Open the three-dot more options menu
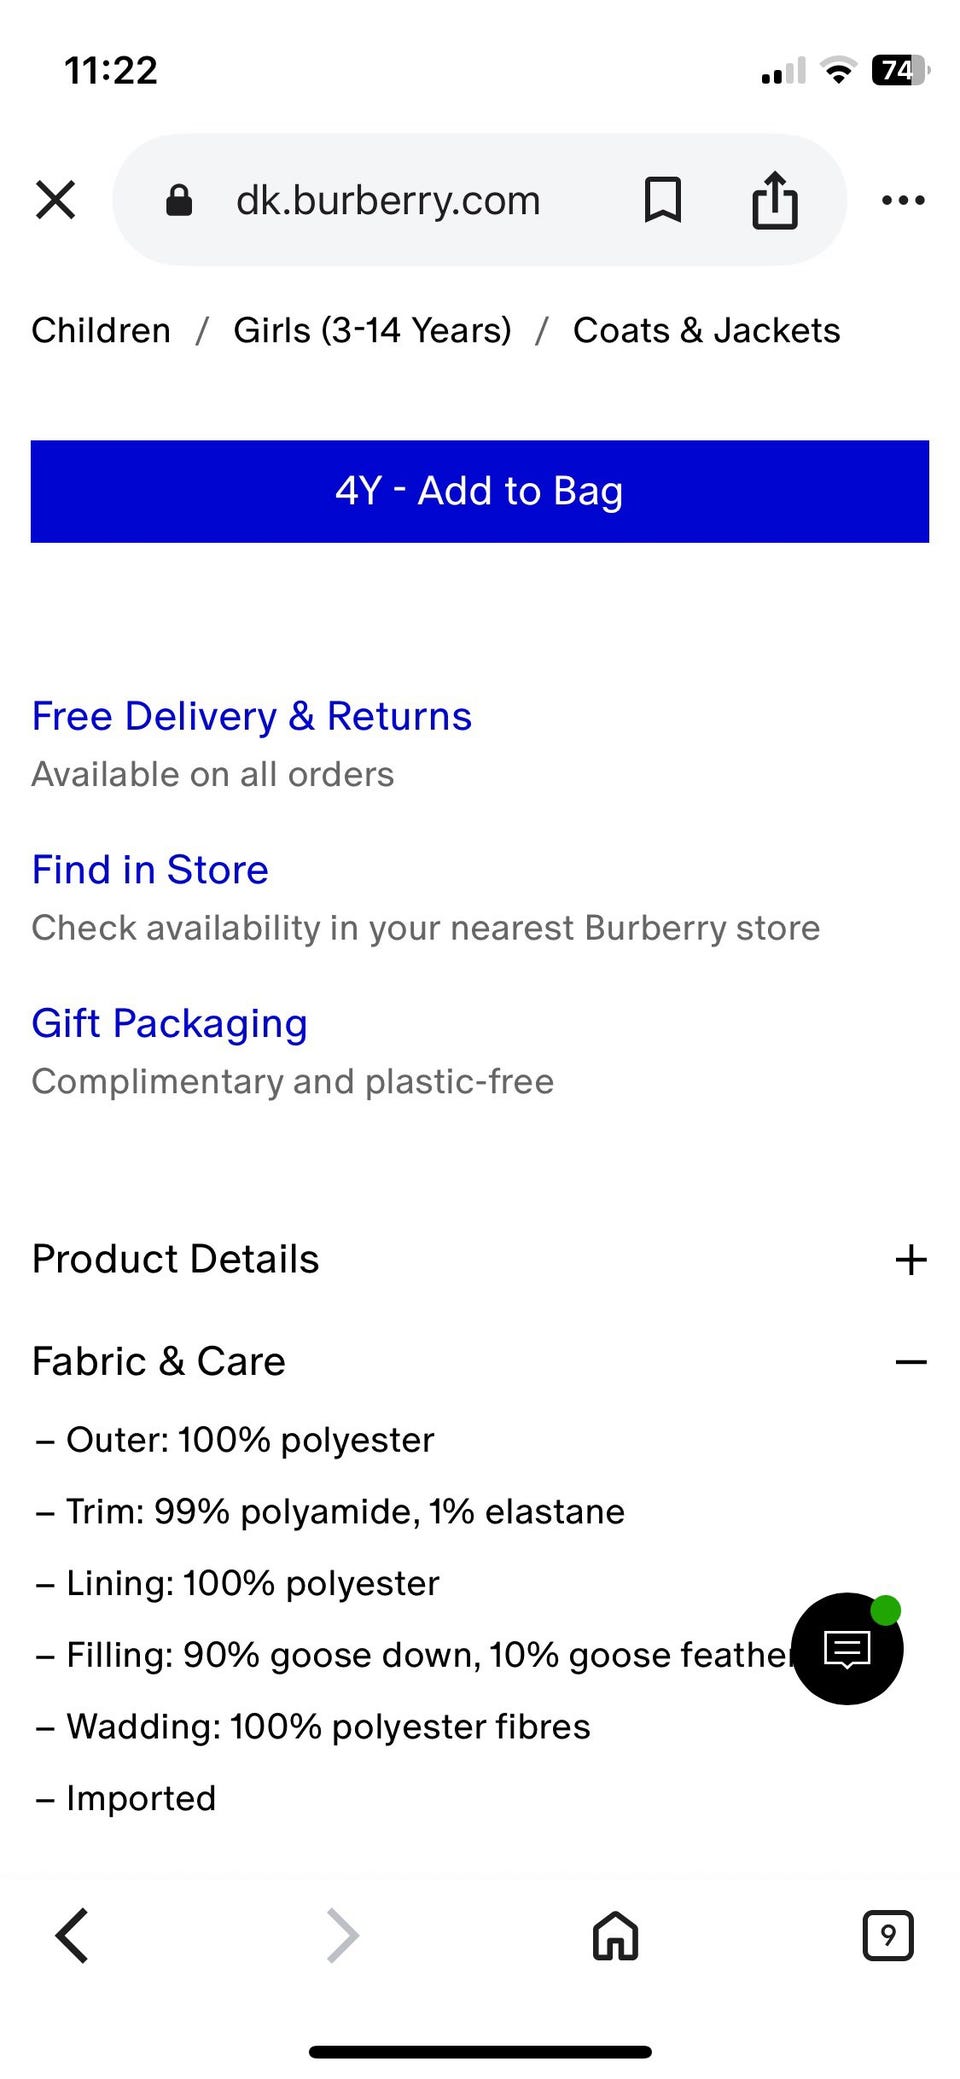960x2079 pixels. pos(903,200)
